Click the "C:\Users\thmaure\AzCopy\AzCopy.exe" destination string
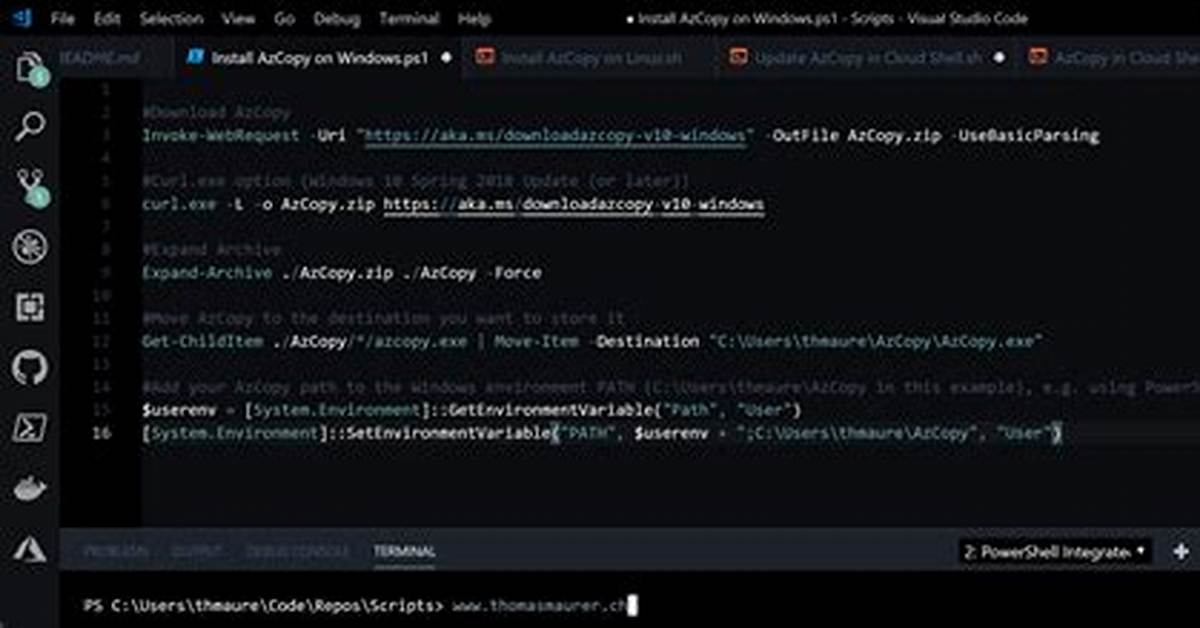The height and width of the screenshot is (628, 1200). pos(876,341)
